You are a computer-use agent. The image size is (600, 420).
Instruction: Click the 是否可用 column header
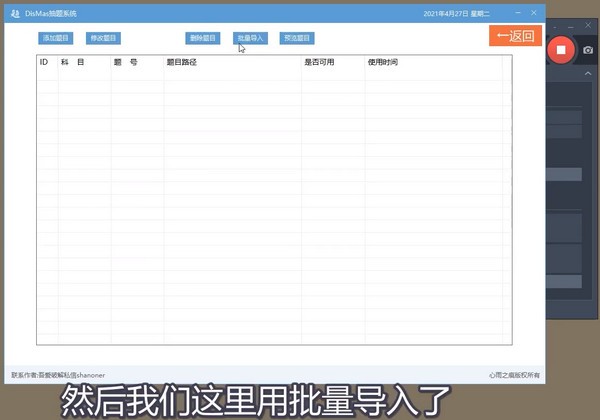coord(333,62)
